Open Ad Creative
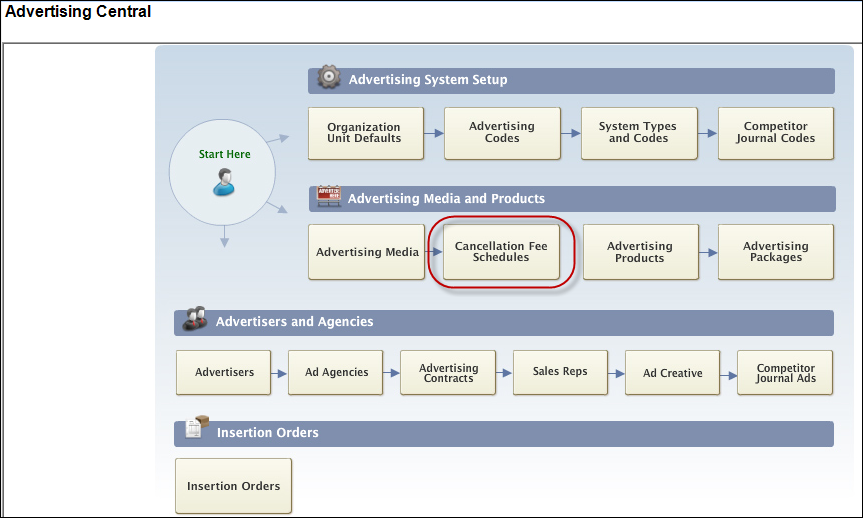 coord(673,373)
